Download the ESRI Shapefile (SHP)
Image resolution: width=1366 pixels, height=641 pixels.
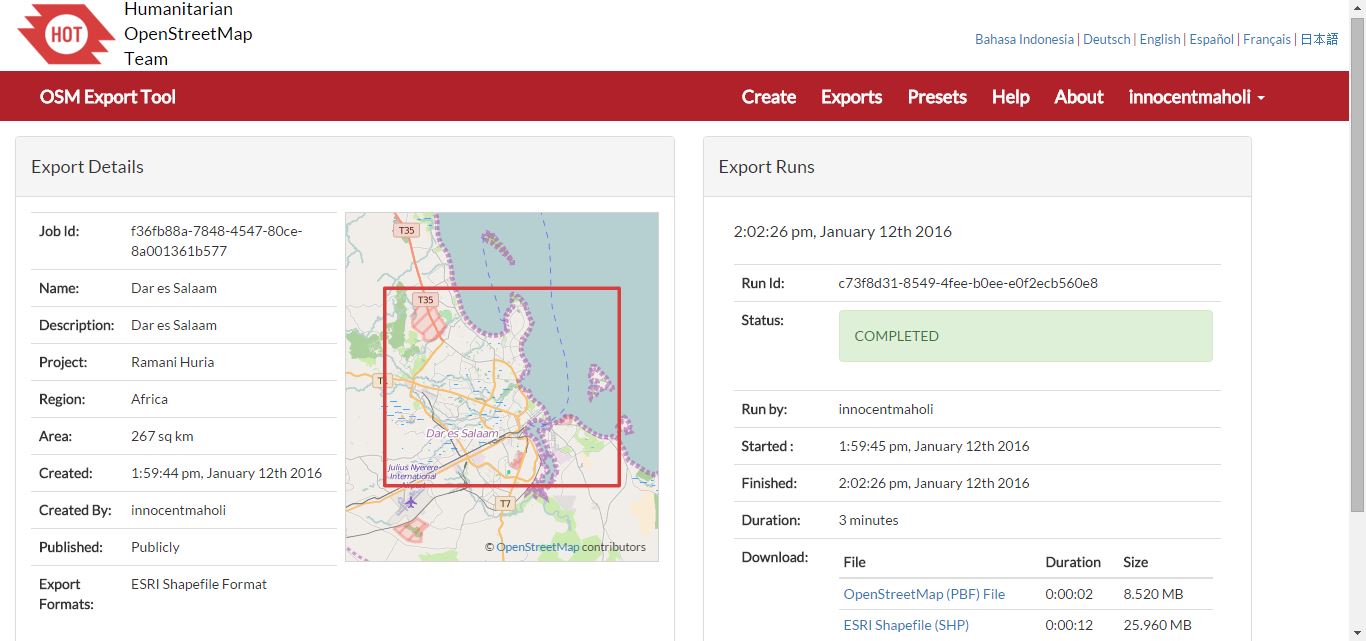pos(906,625)
